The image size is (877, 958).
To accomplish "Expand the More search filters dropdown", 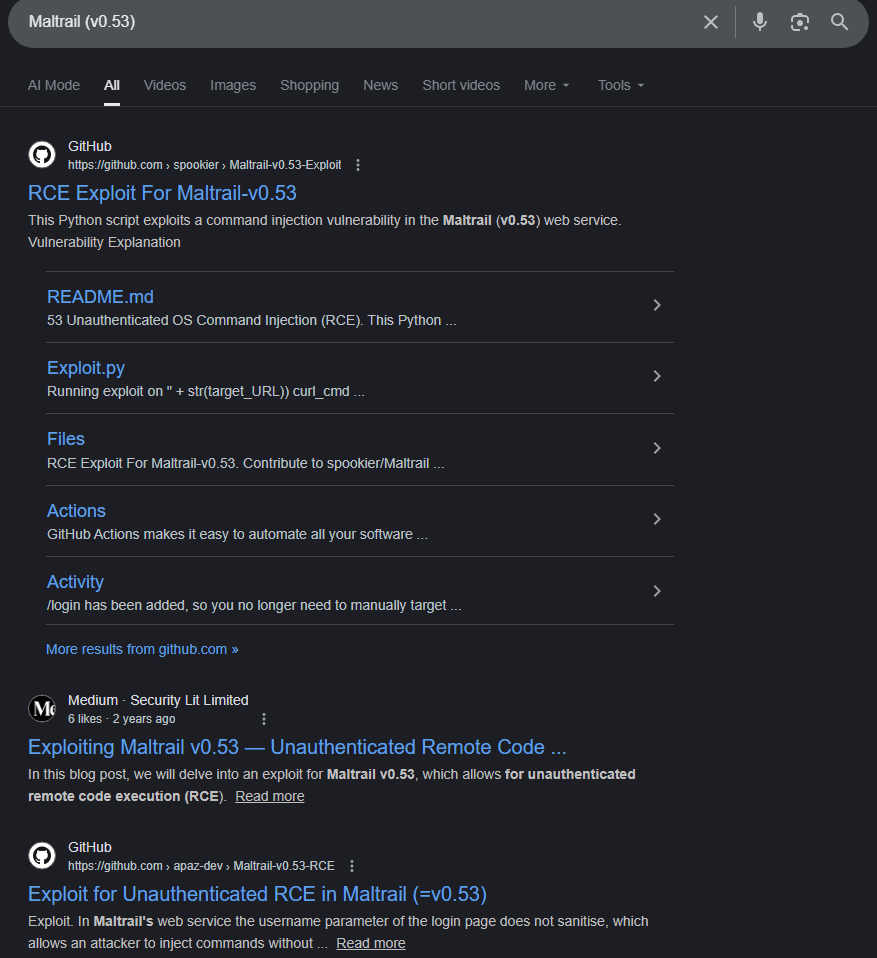I will coord(546,85).
